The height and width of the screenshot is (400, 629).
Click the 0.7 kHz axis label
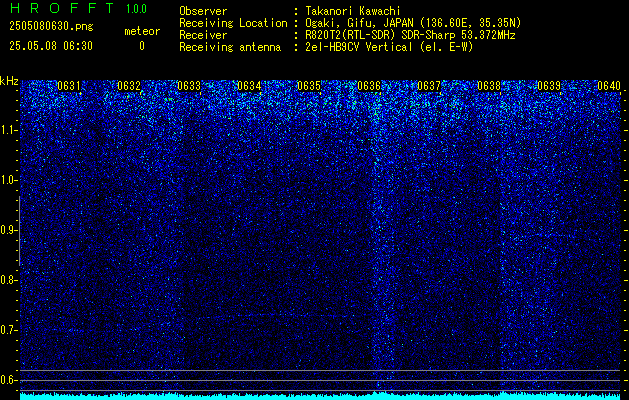click(x=7, y=330)
